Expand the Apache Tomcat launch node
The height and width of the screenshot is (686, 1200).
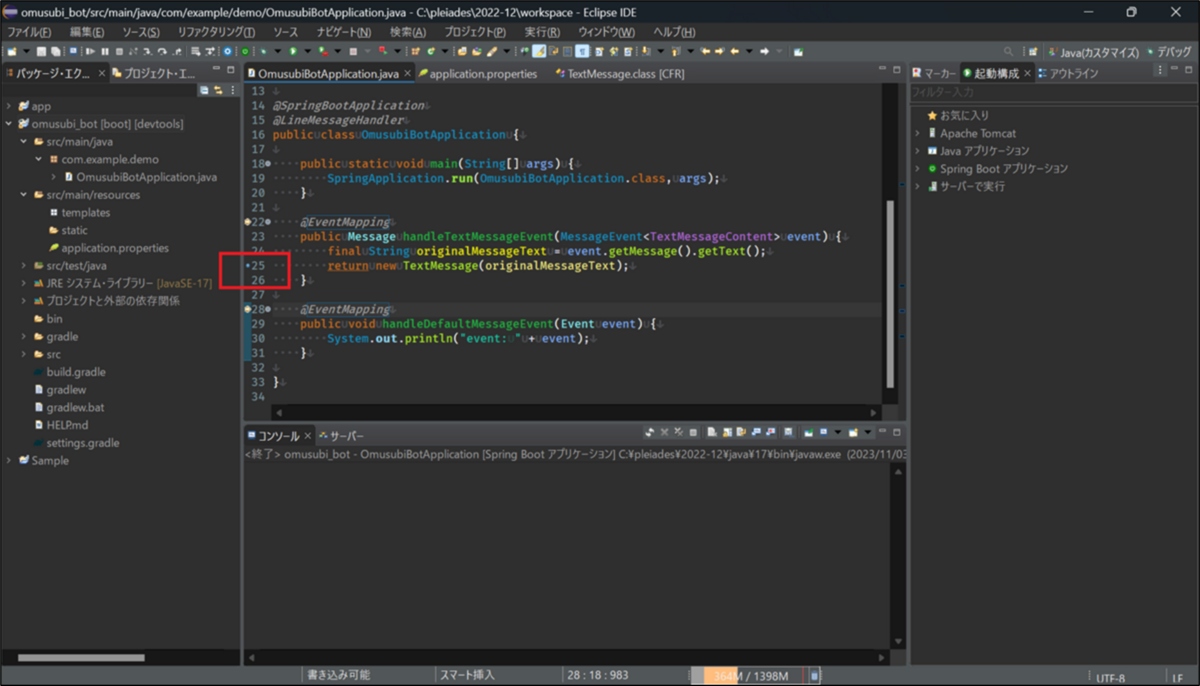(x=918, y=133)
